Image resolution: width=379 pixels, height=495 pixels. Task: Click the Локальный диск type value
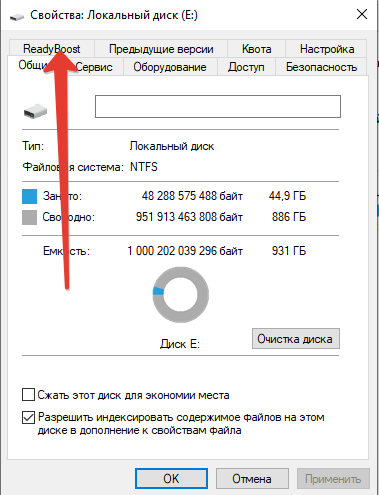172,146
